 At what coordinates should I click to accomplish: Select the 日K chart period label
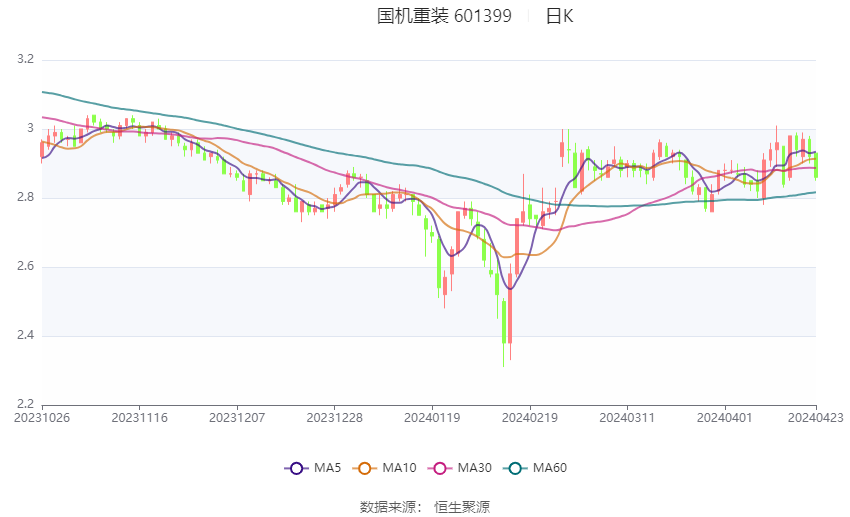[x=559, y=16]
